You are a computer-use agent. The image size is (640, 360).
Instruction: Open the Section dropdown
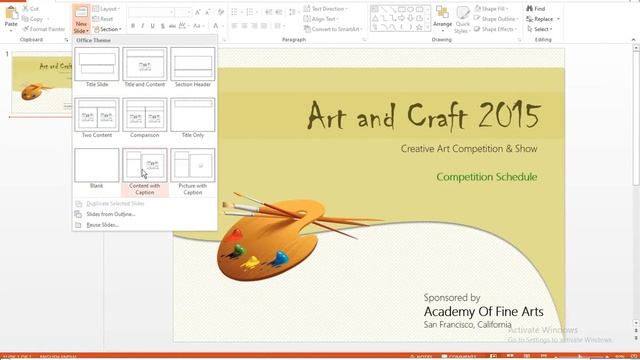pyautogui.click(x=107, y=29)
